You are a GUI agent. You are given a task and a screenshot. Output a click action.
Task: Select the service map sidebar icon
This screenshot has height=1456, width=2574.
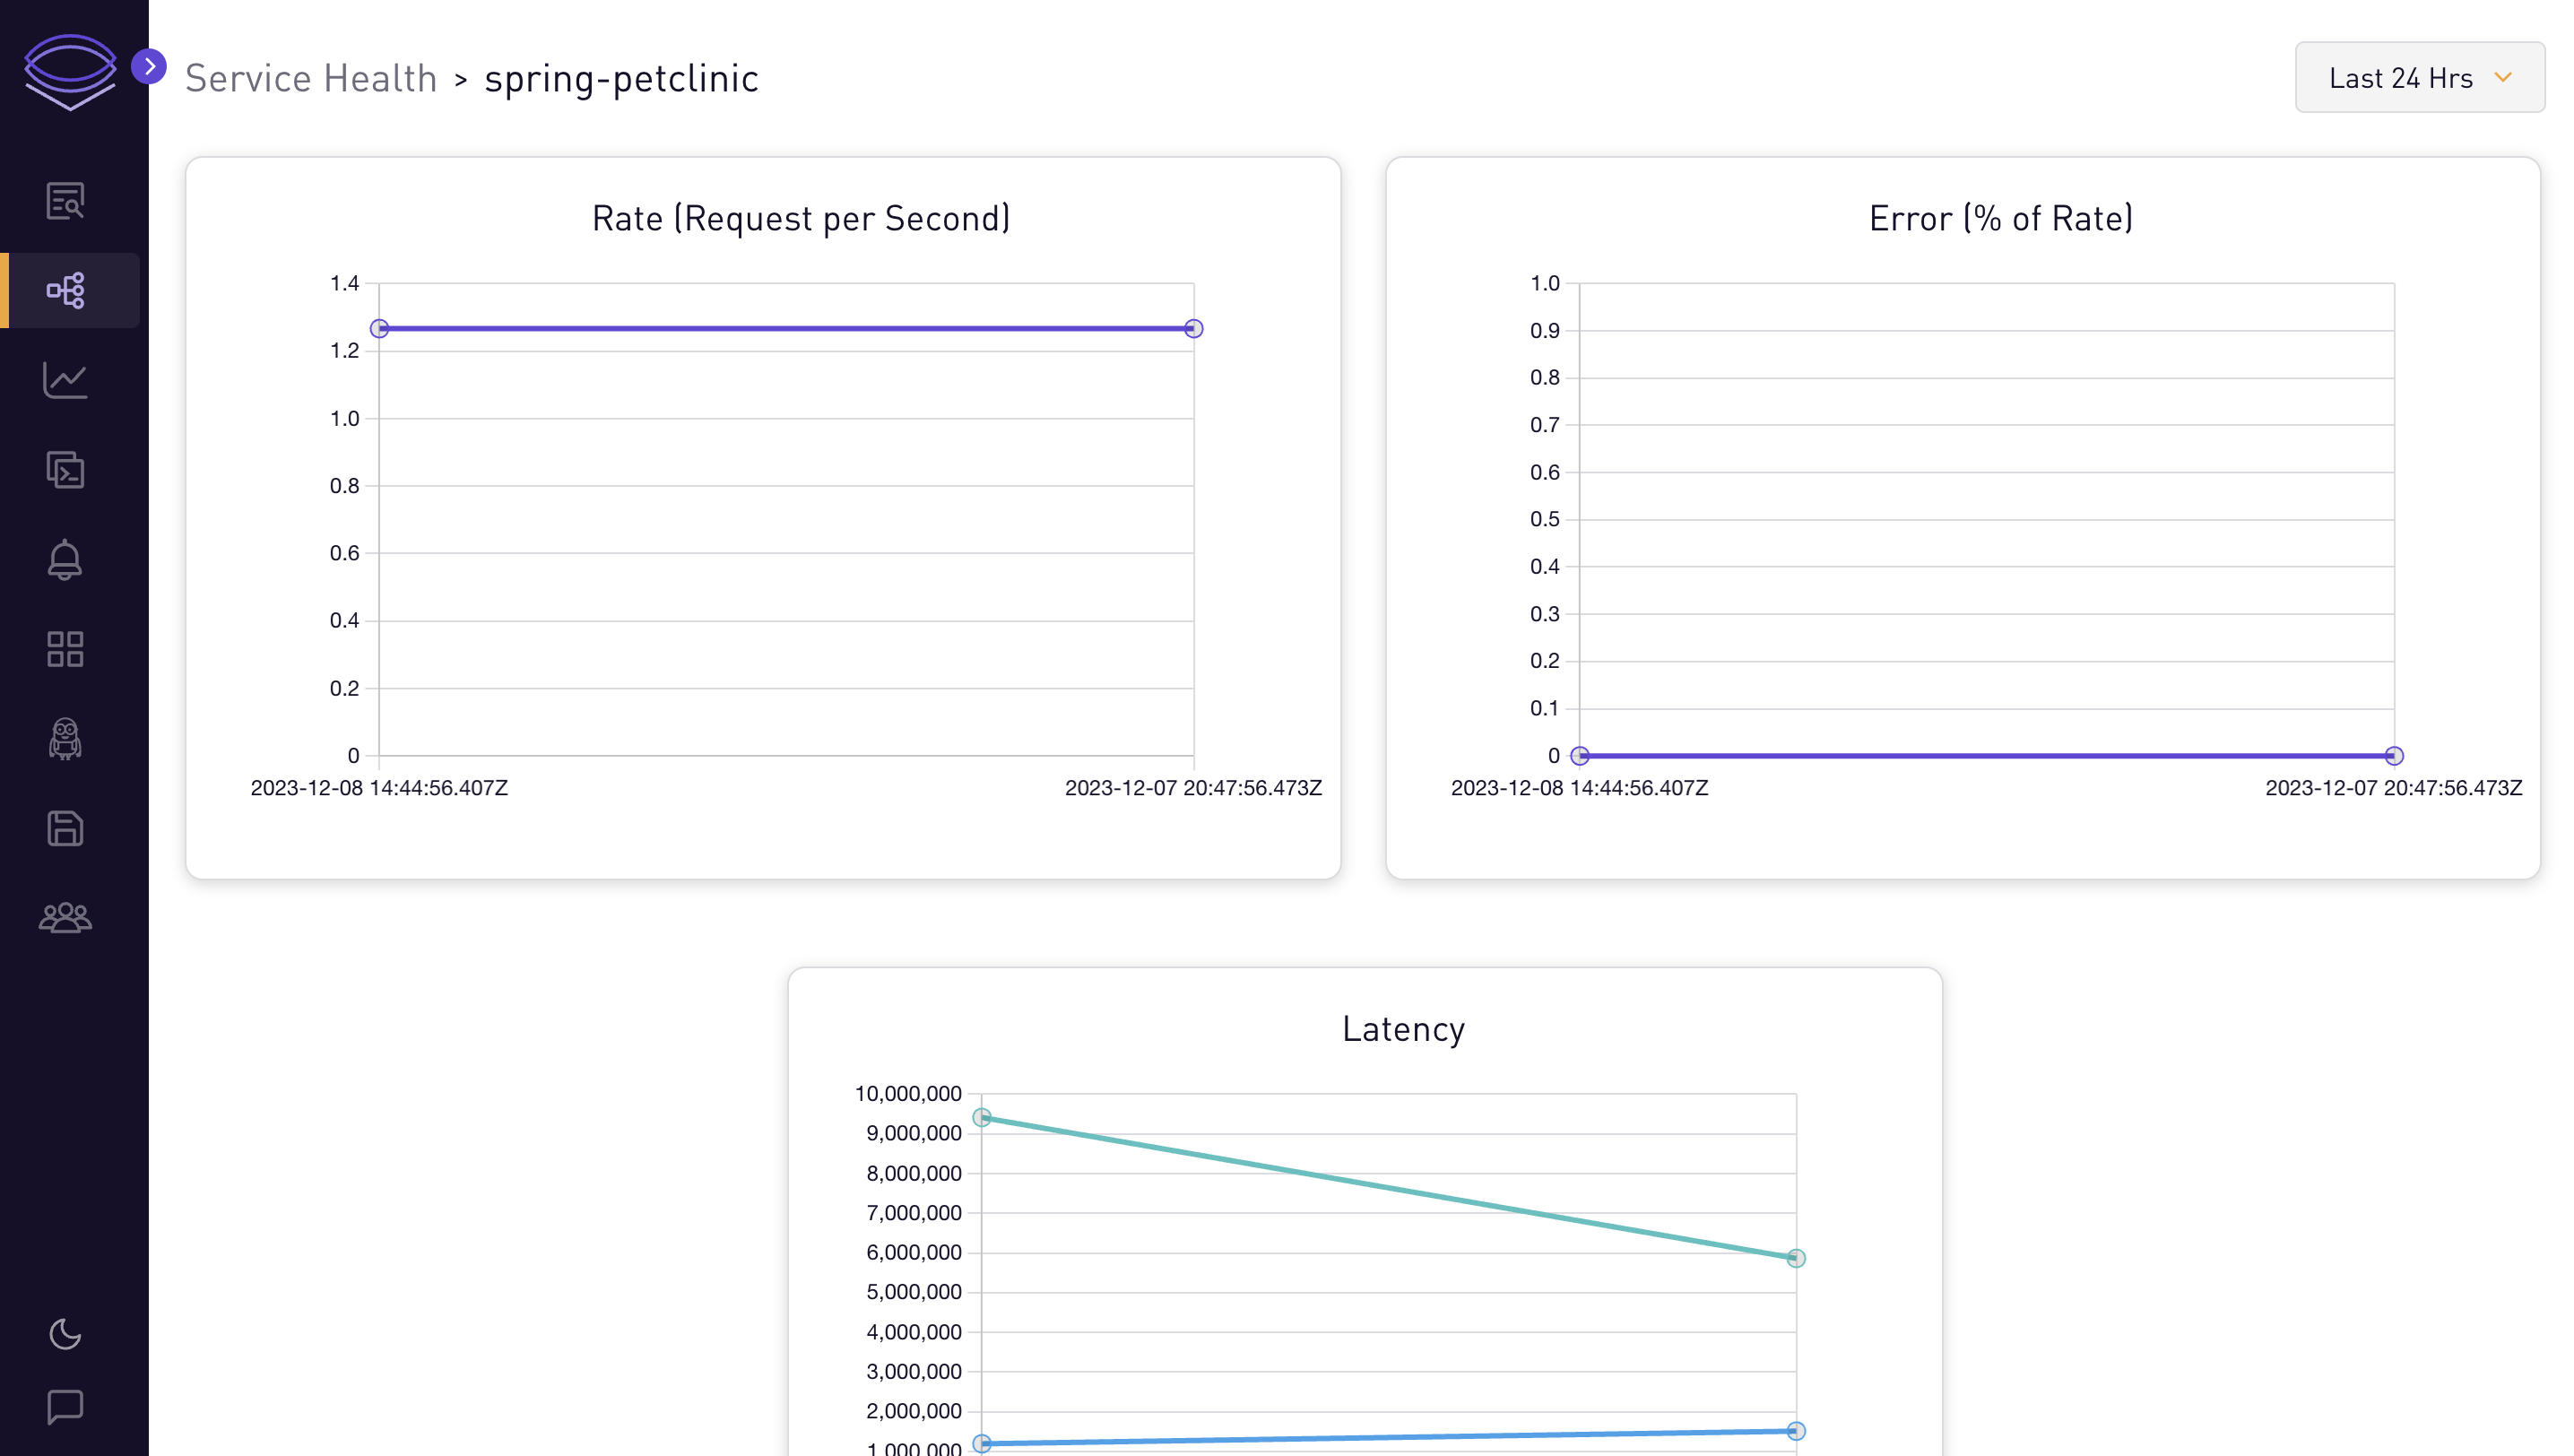tap(65, 290)
